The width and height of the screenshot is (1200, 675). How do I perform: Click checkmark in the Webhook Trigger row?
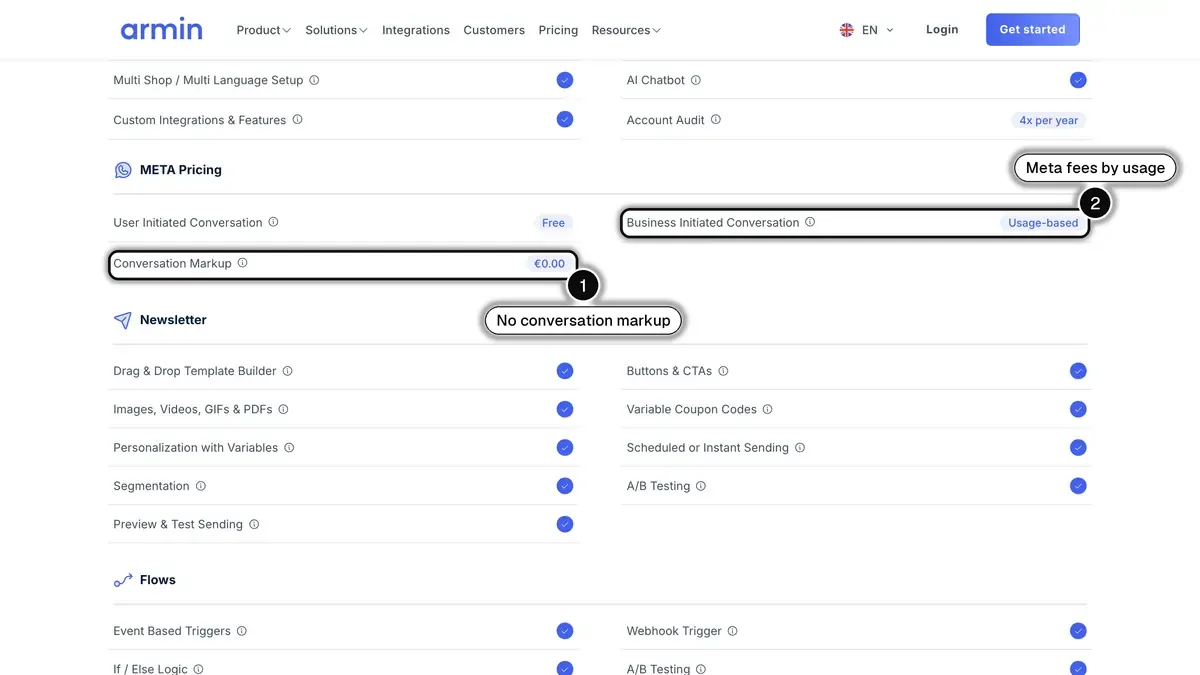point(1078,631)
